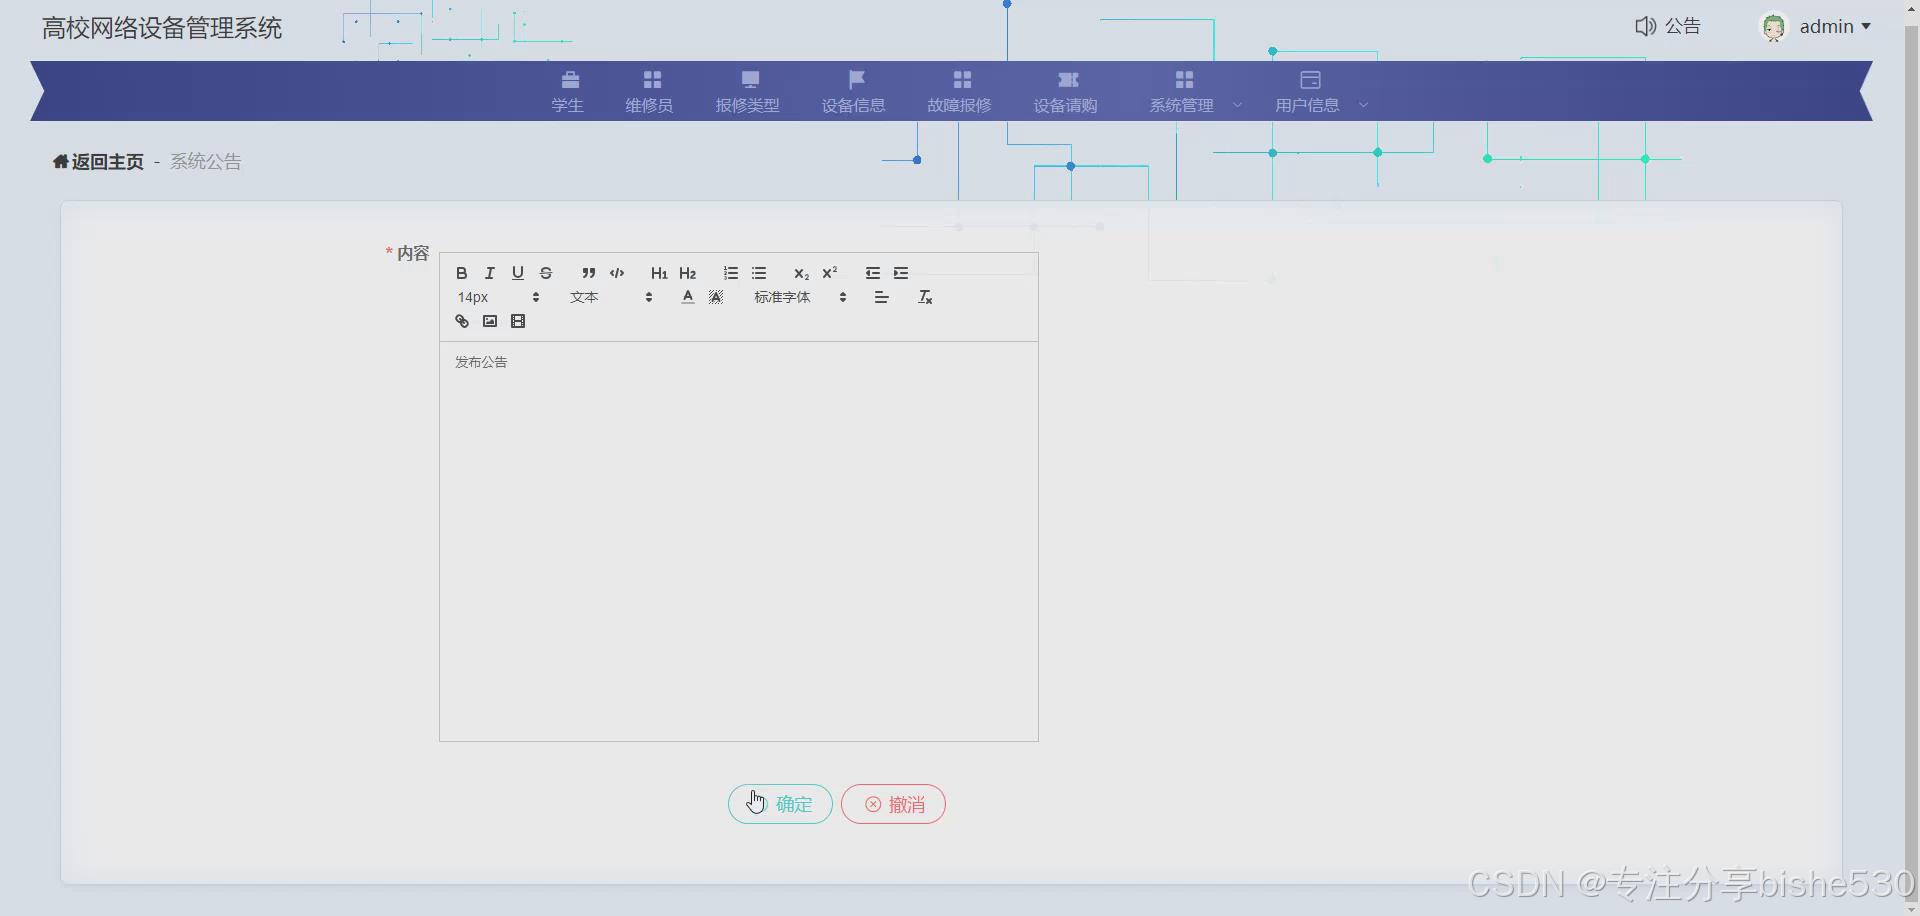Open the 维修员 menu

(650, 92)
